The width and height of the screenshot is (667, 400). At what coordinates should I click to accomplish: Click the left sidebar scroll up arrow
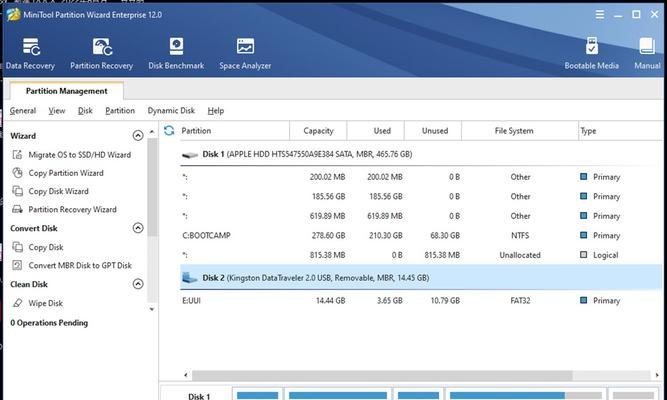pyautogui.click(x=152, y=131)
